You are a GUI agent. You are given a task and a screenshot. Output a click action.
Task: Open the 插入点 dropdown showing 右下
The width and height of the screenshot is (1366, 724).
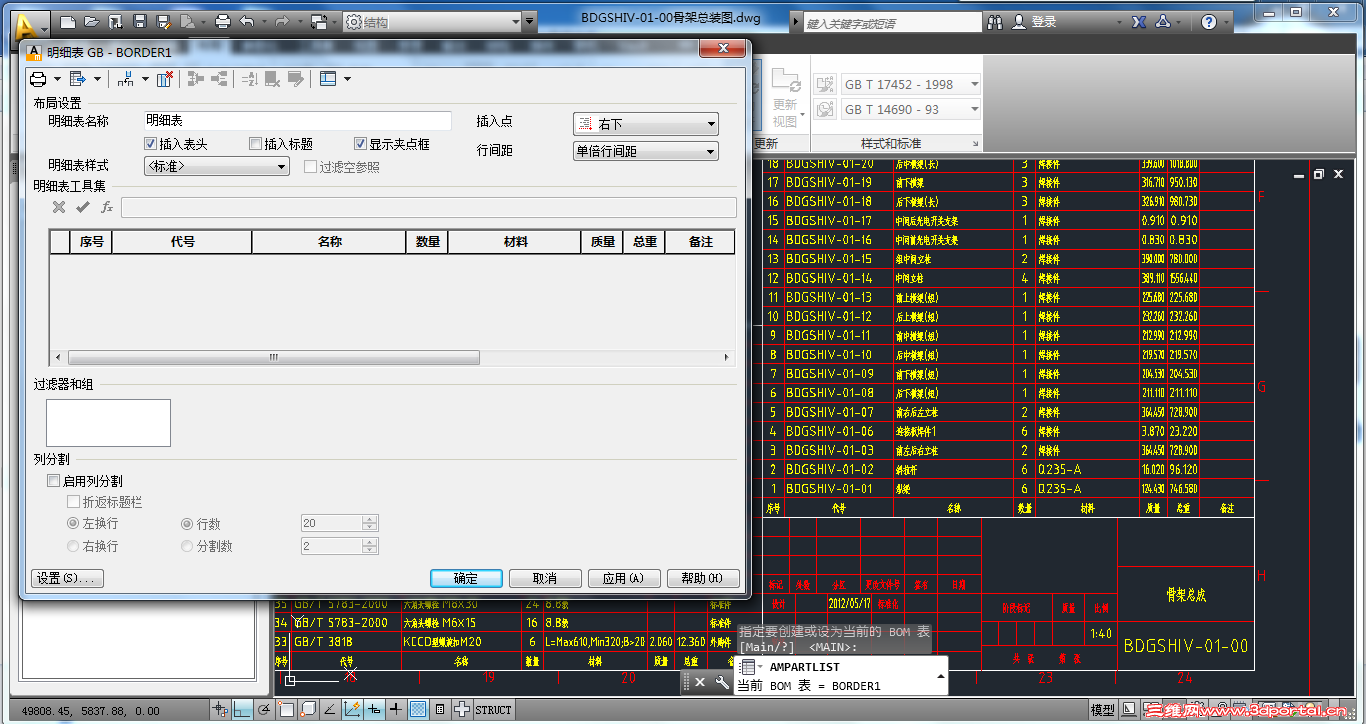tap(646, 124)
